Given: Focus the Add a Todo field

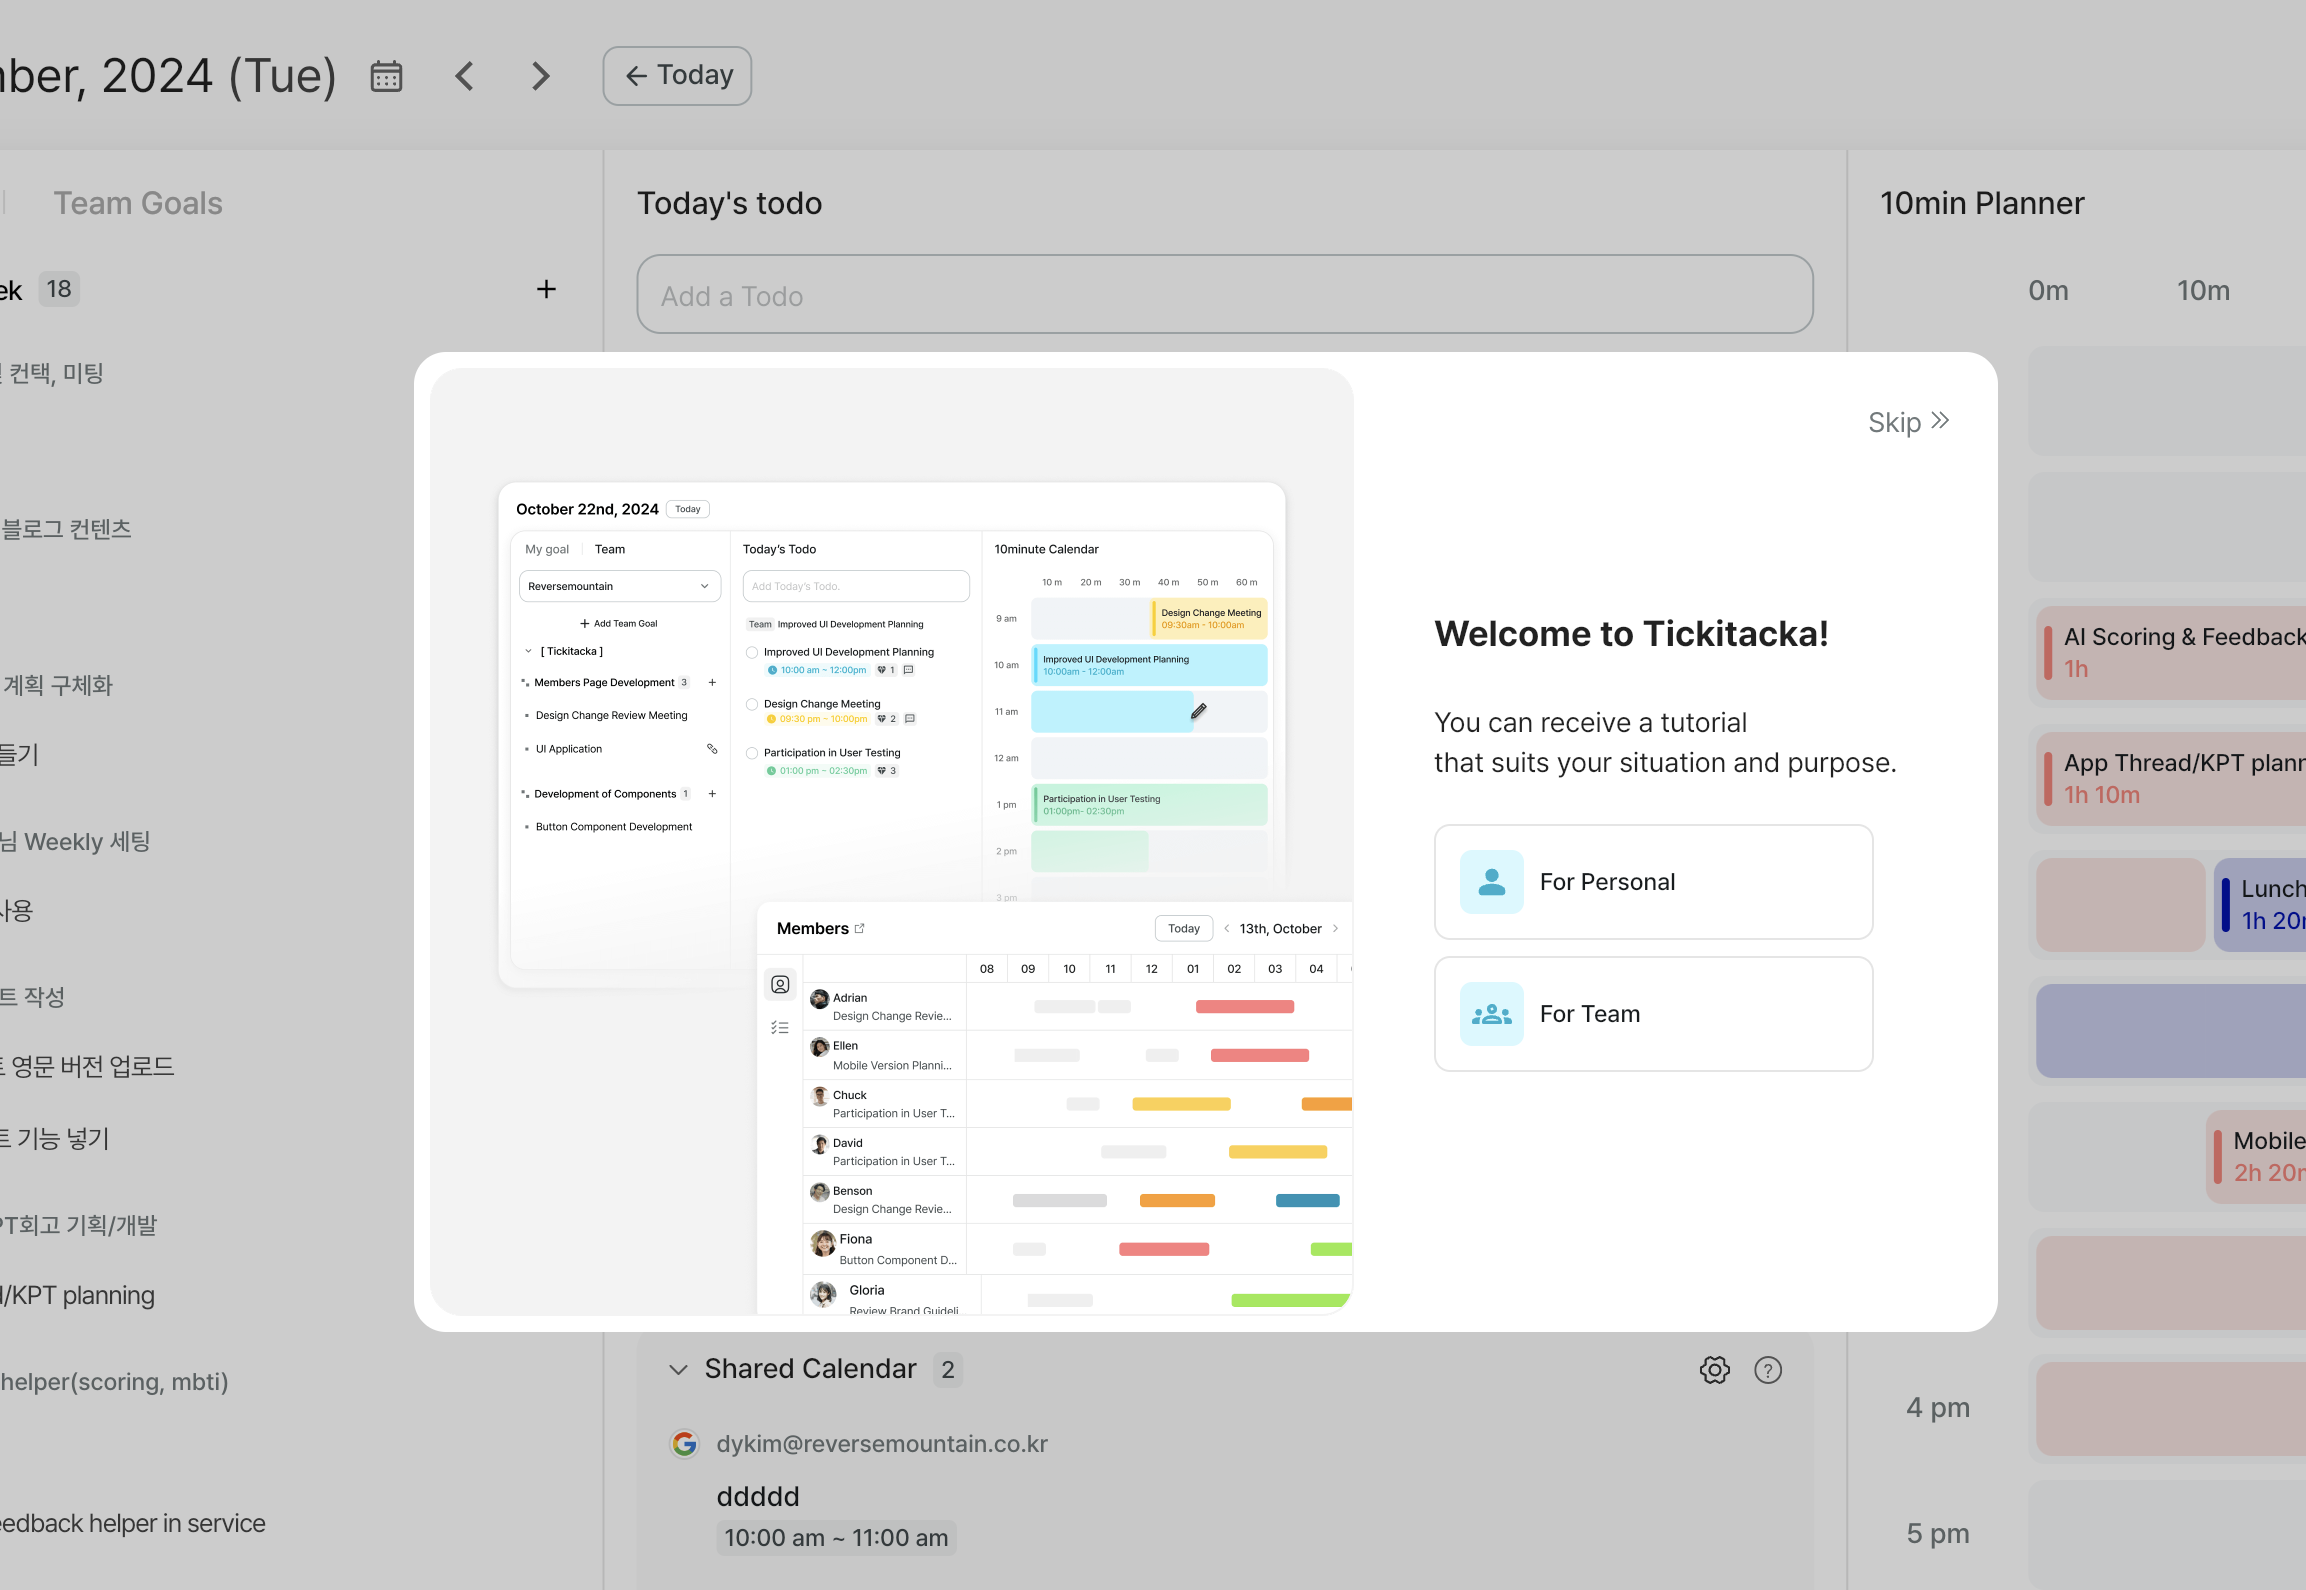Looking at the screenshot, I should click(x=1225, y=295).
